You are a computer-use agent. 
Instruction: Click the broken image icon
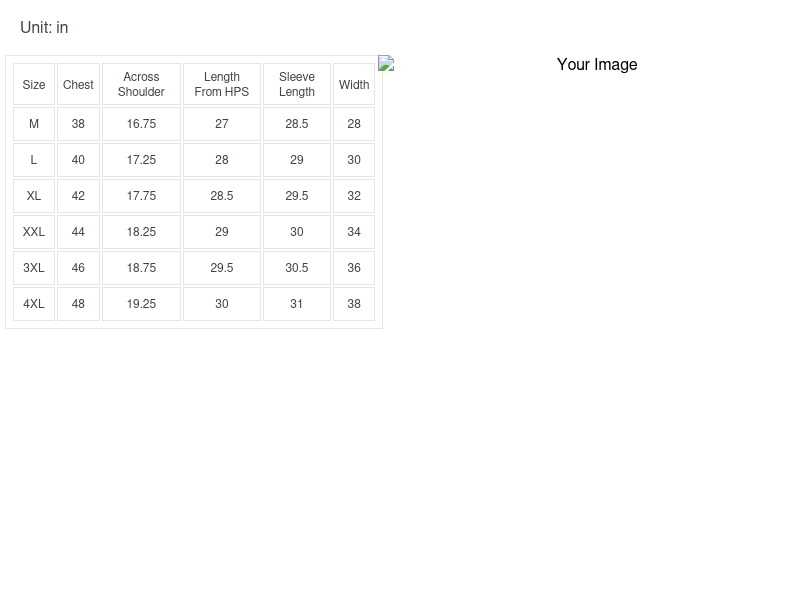tap(386, 64)
